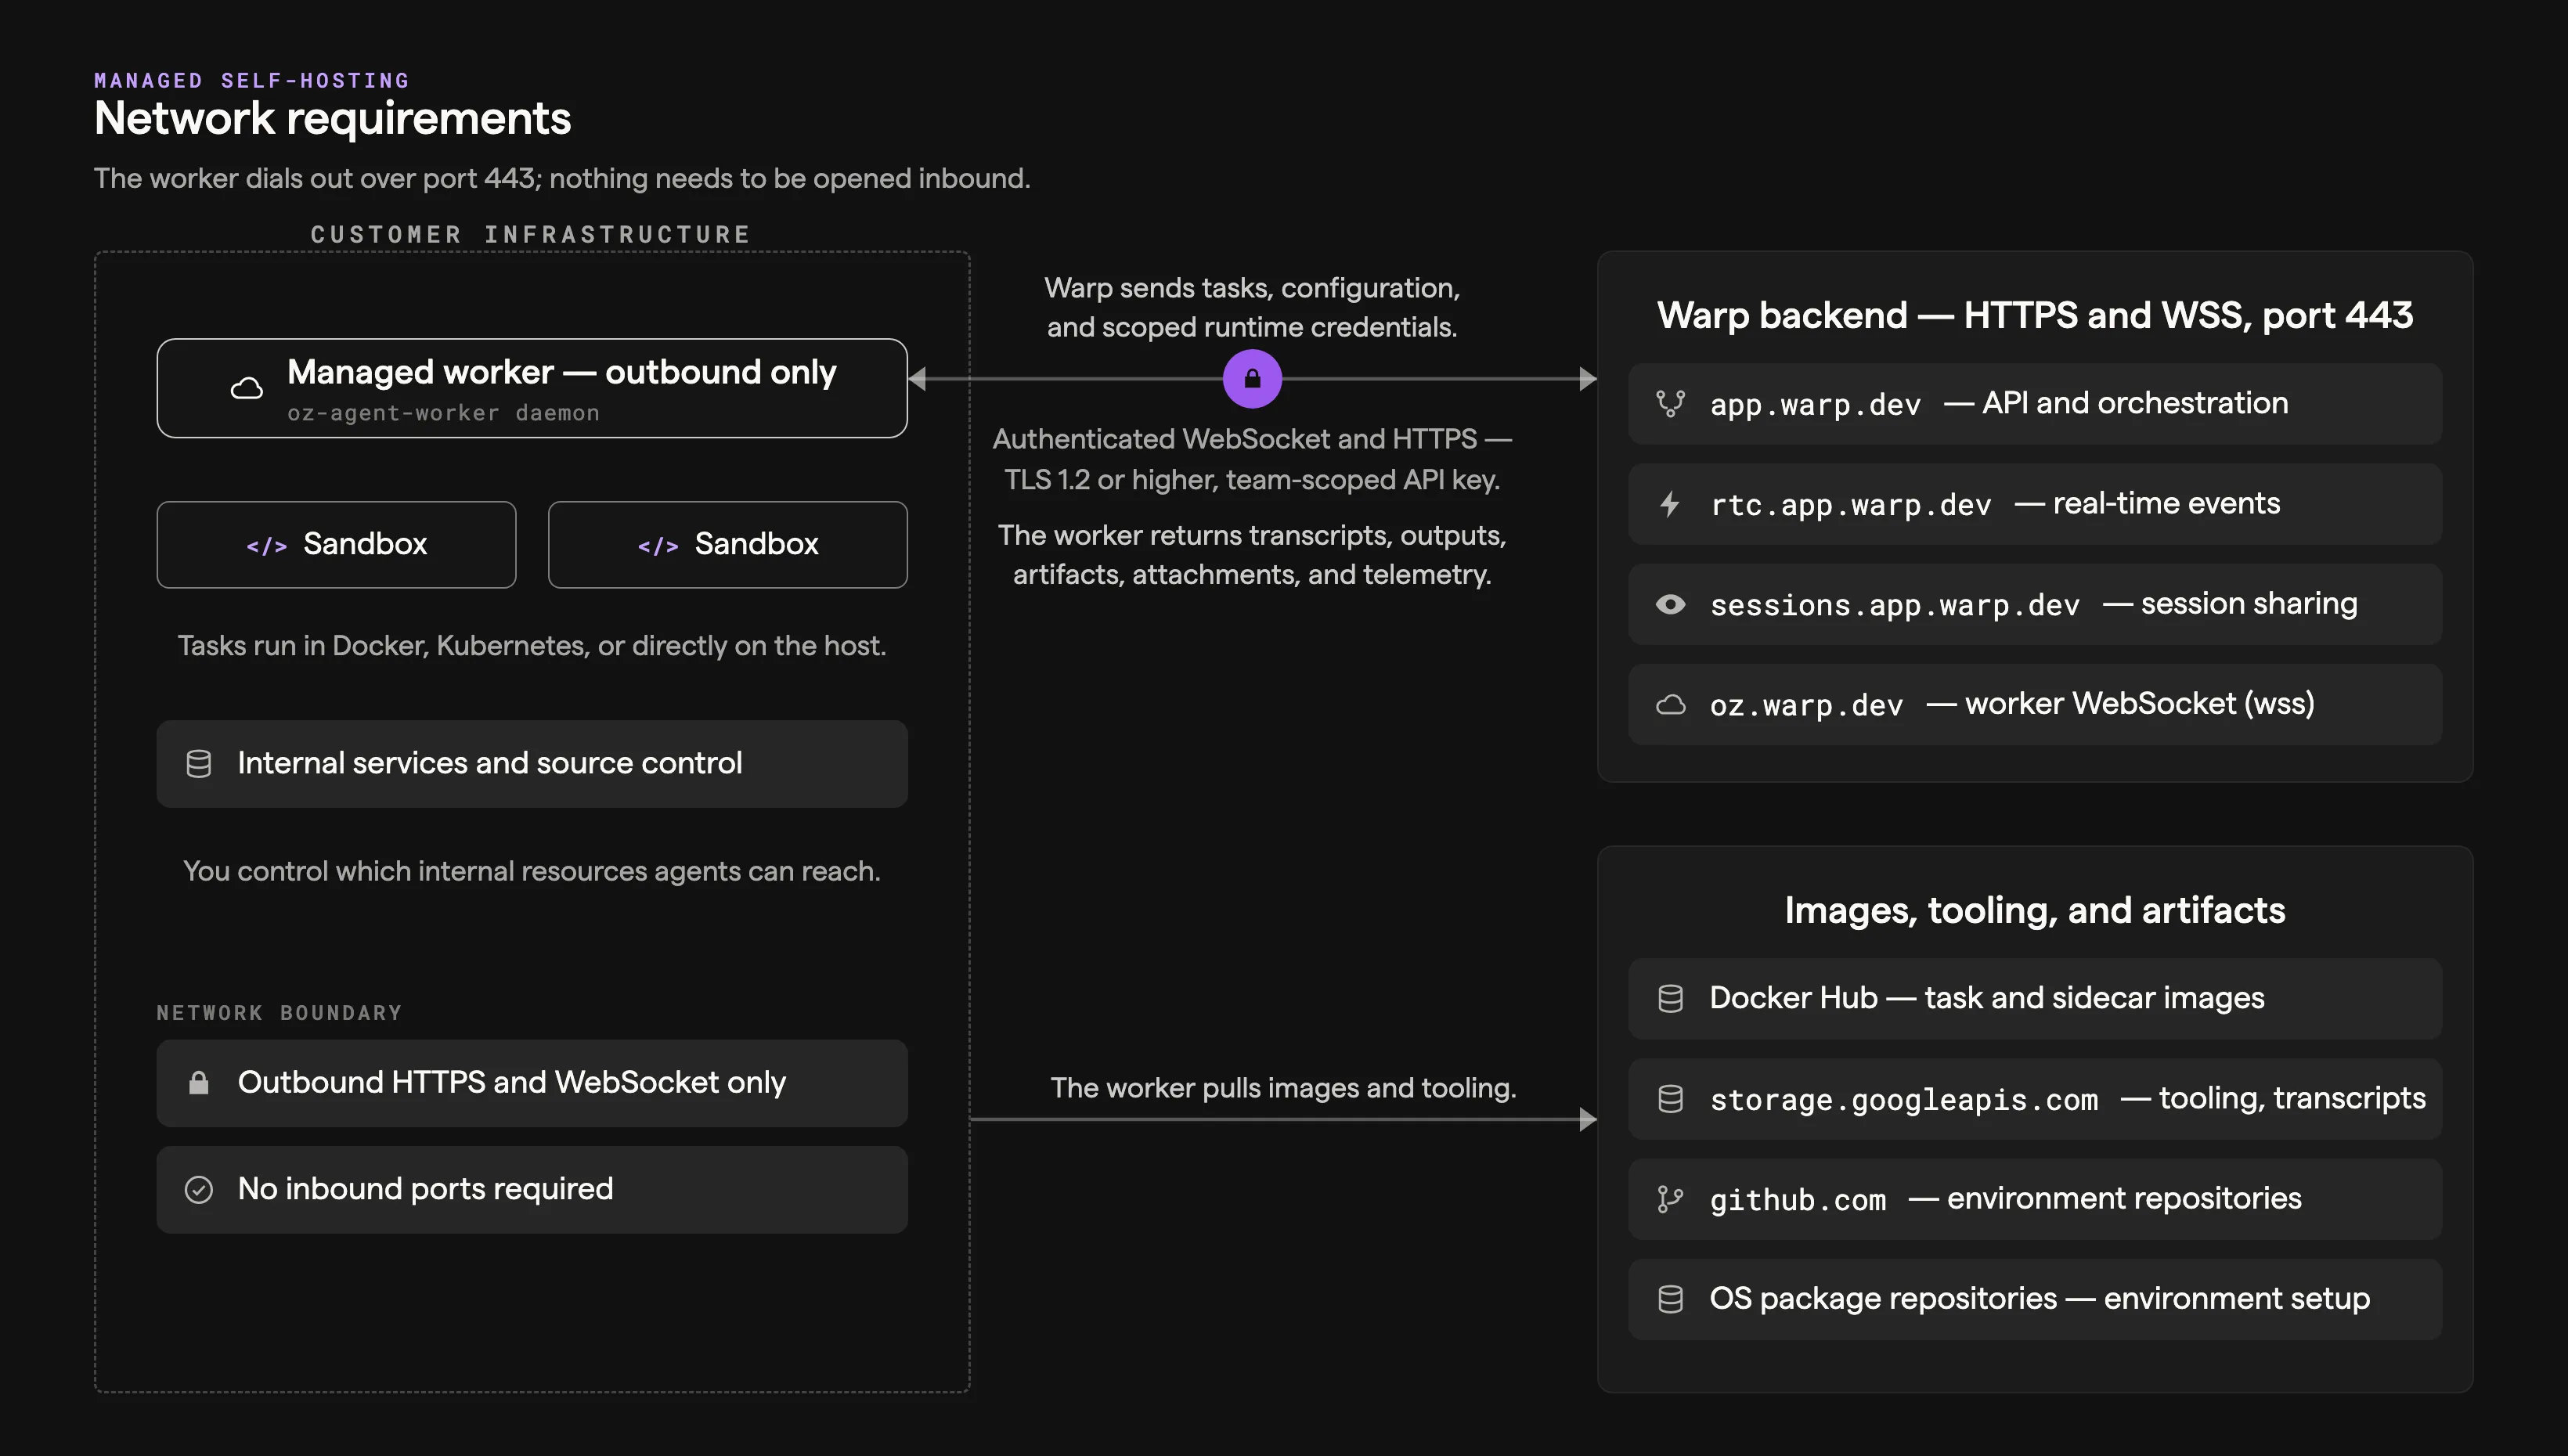The image size is (2568, 1456).
Task: Click the worker pulls images and tooling caption
Action: 1283,1088
